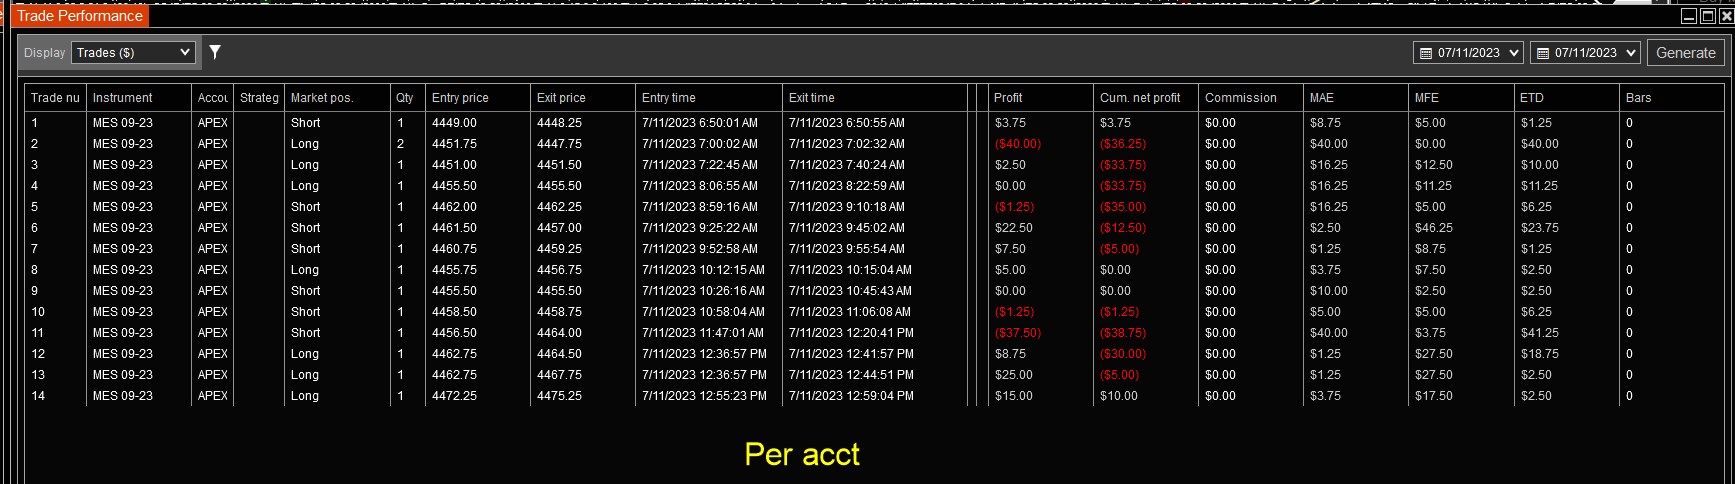Click the $25.00 profit cell in trade 13

coord(1014,375)
